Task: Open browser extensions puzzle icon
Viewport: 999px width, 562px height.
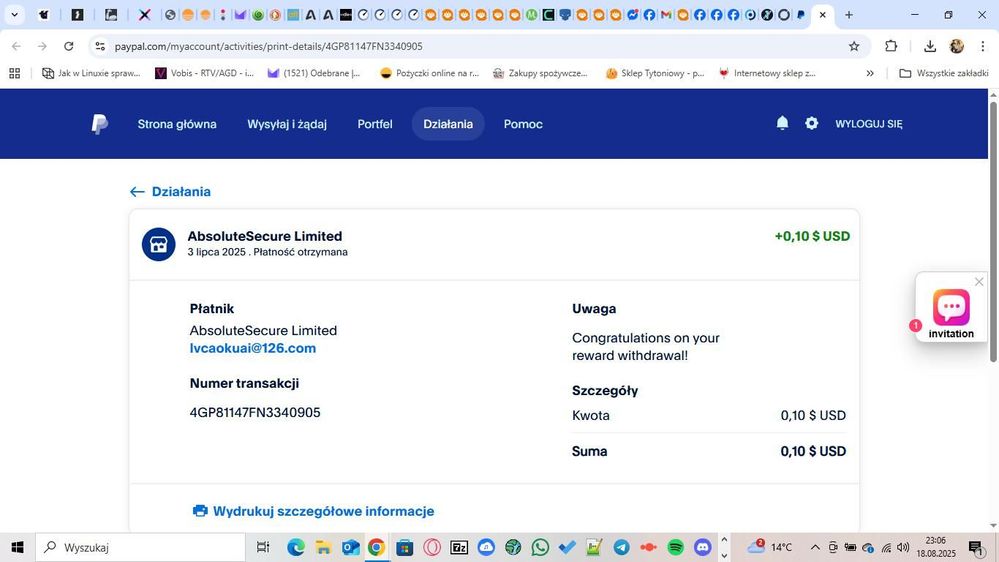Action: [891, 46]
